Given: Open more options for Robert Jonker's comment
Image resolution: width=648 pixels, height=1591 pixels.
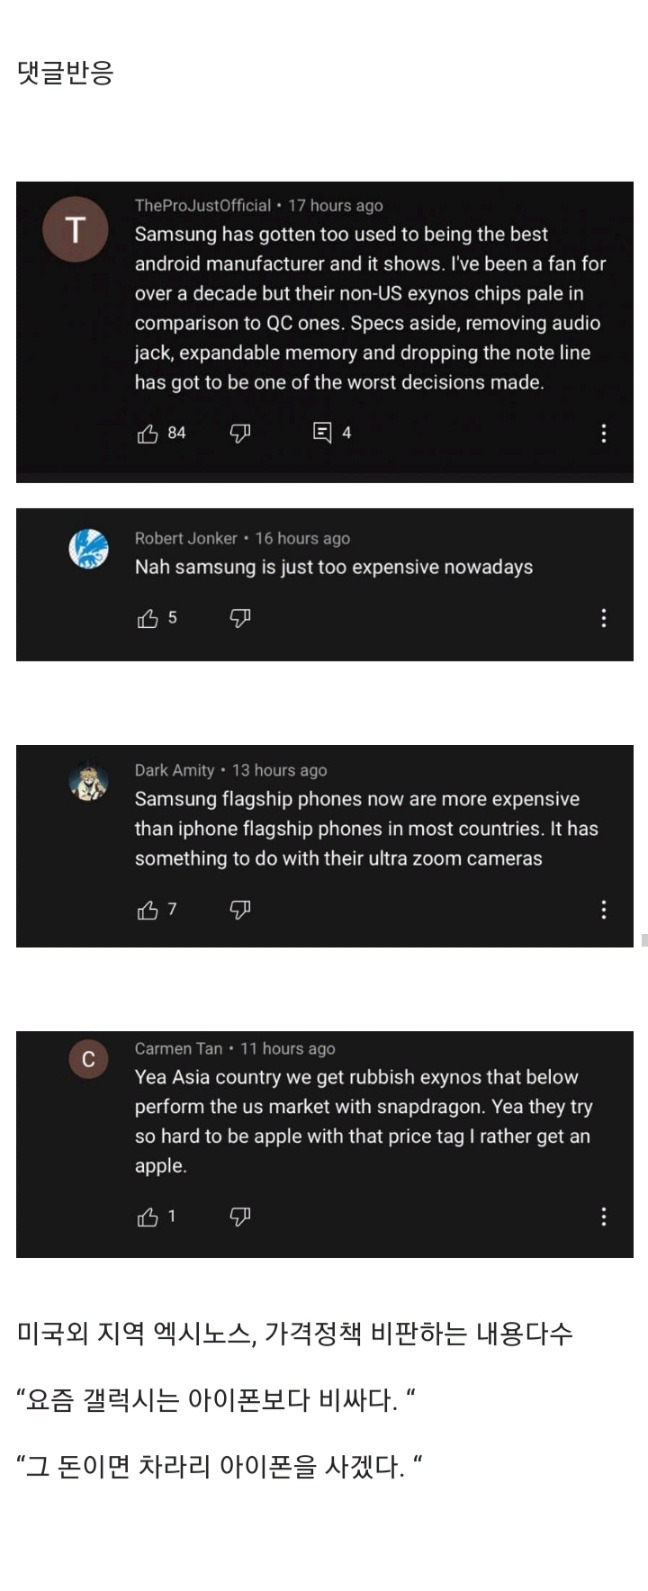Looking at the screenshot, I should coord(603,618).
